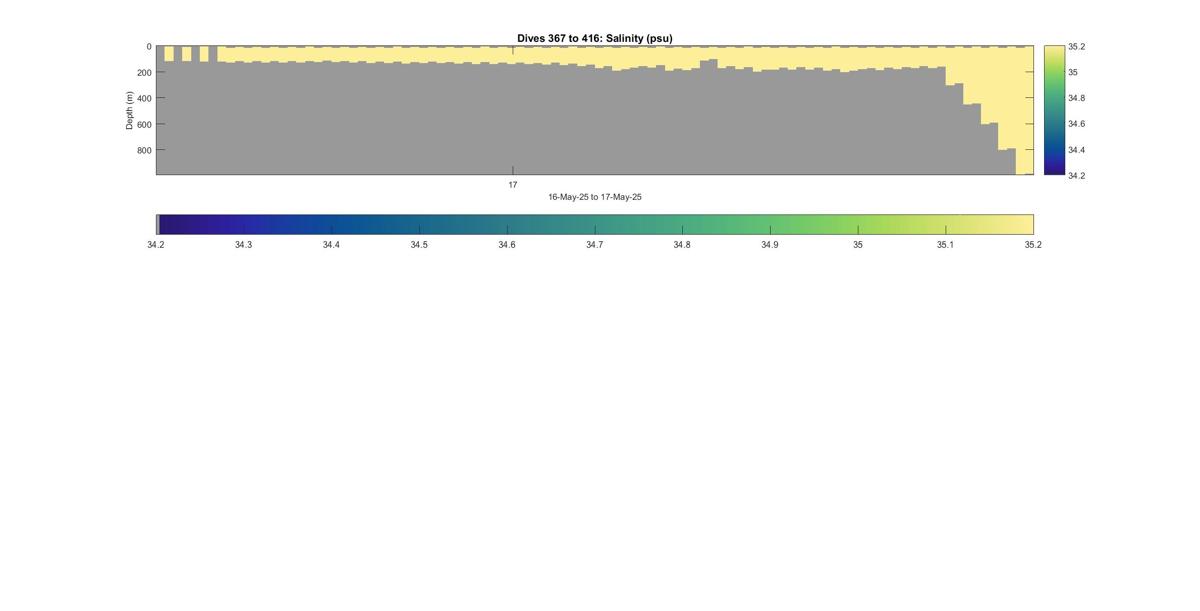Click the 35.1 yellow-green region of horizontal colorbar
This screenshot has height=611, width=1200.
pos(946,224)
